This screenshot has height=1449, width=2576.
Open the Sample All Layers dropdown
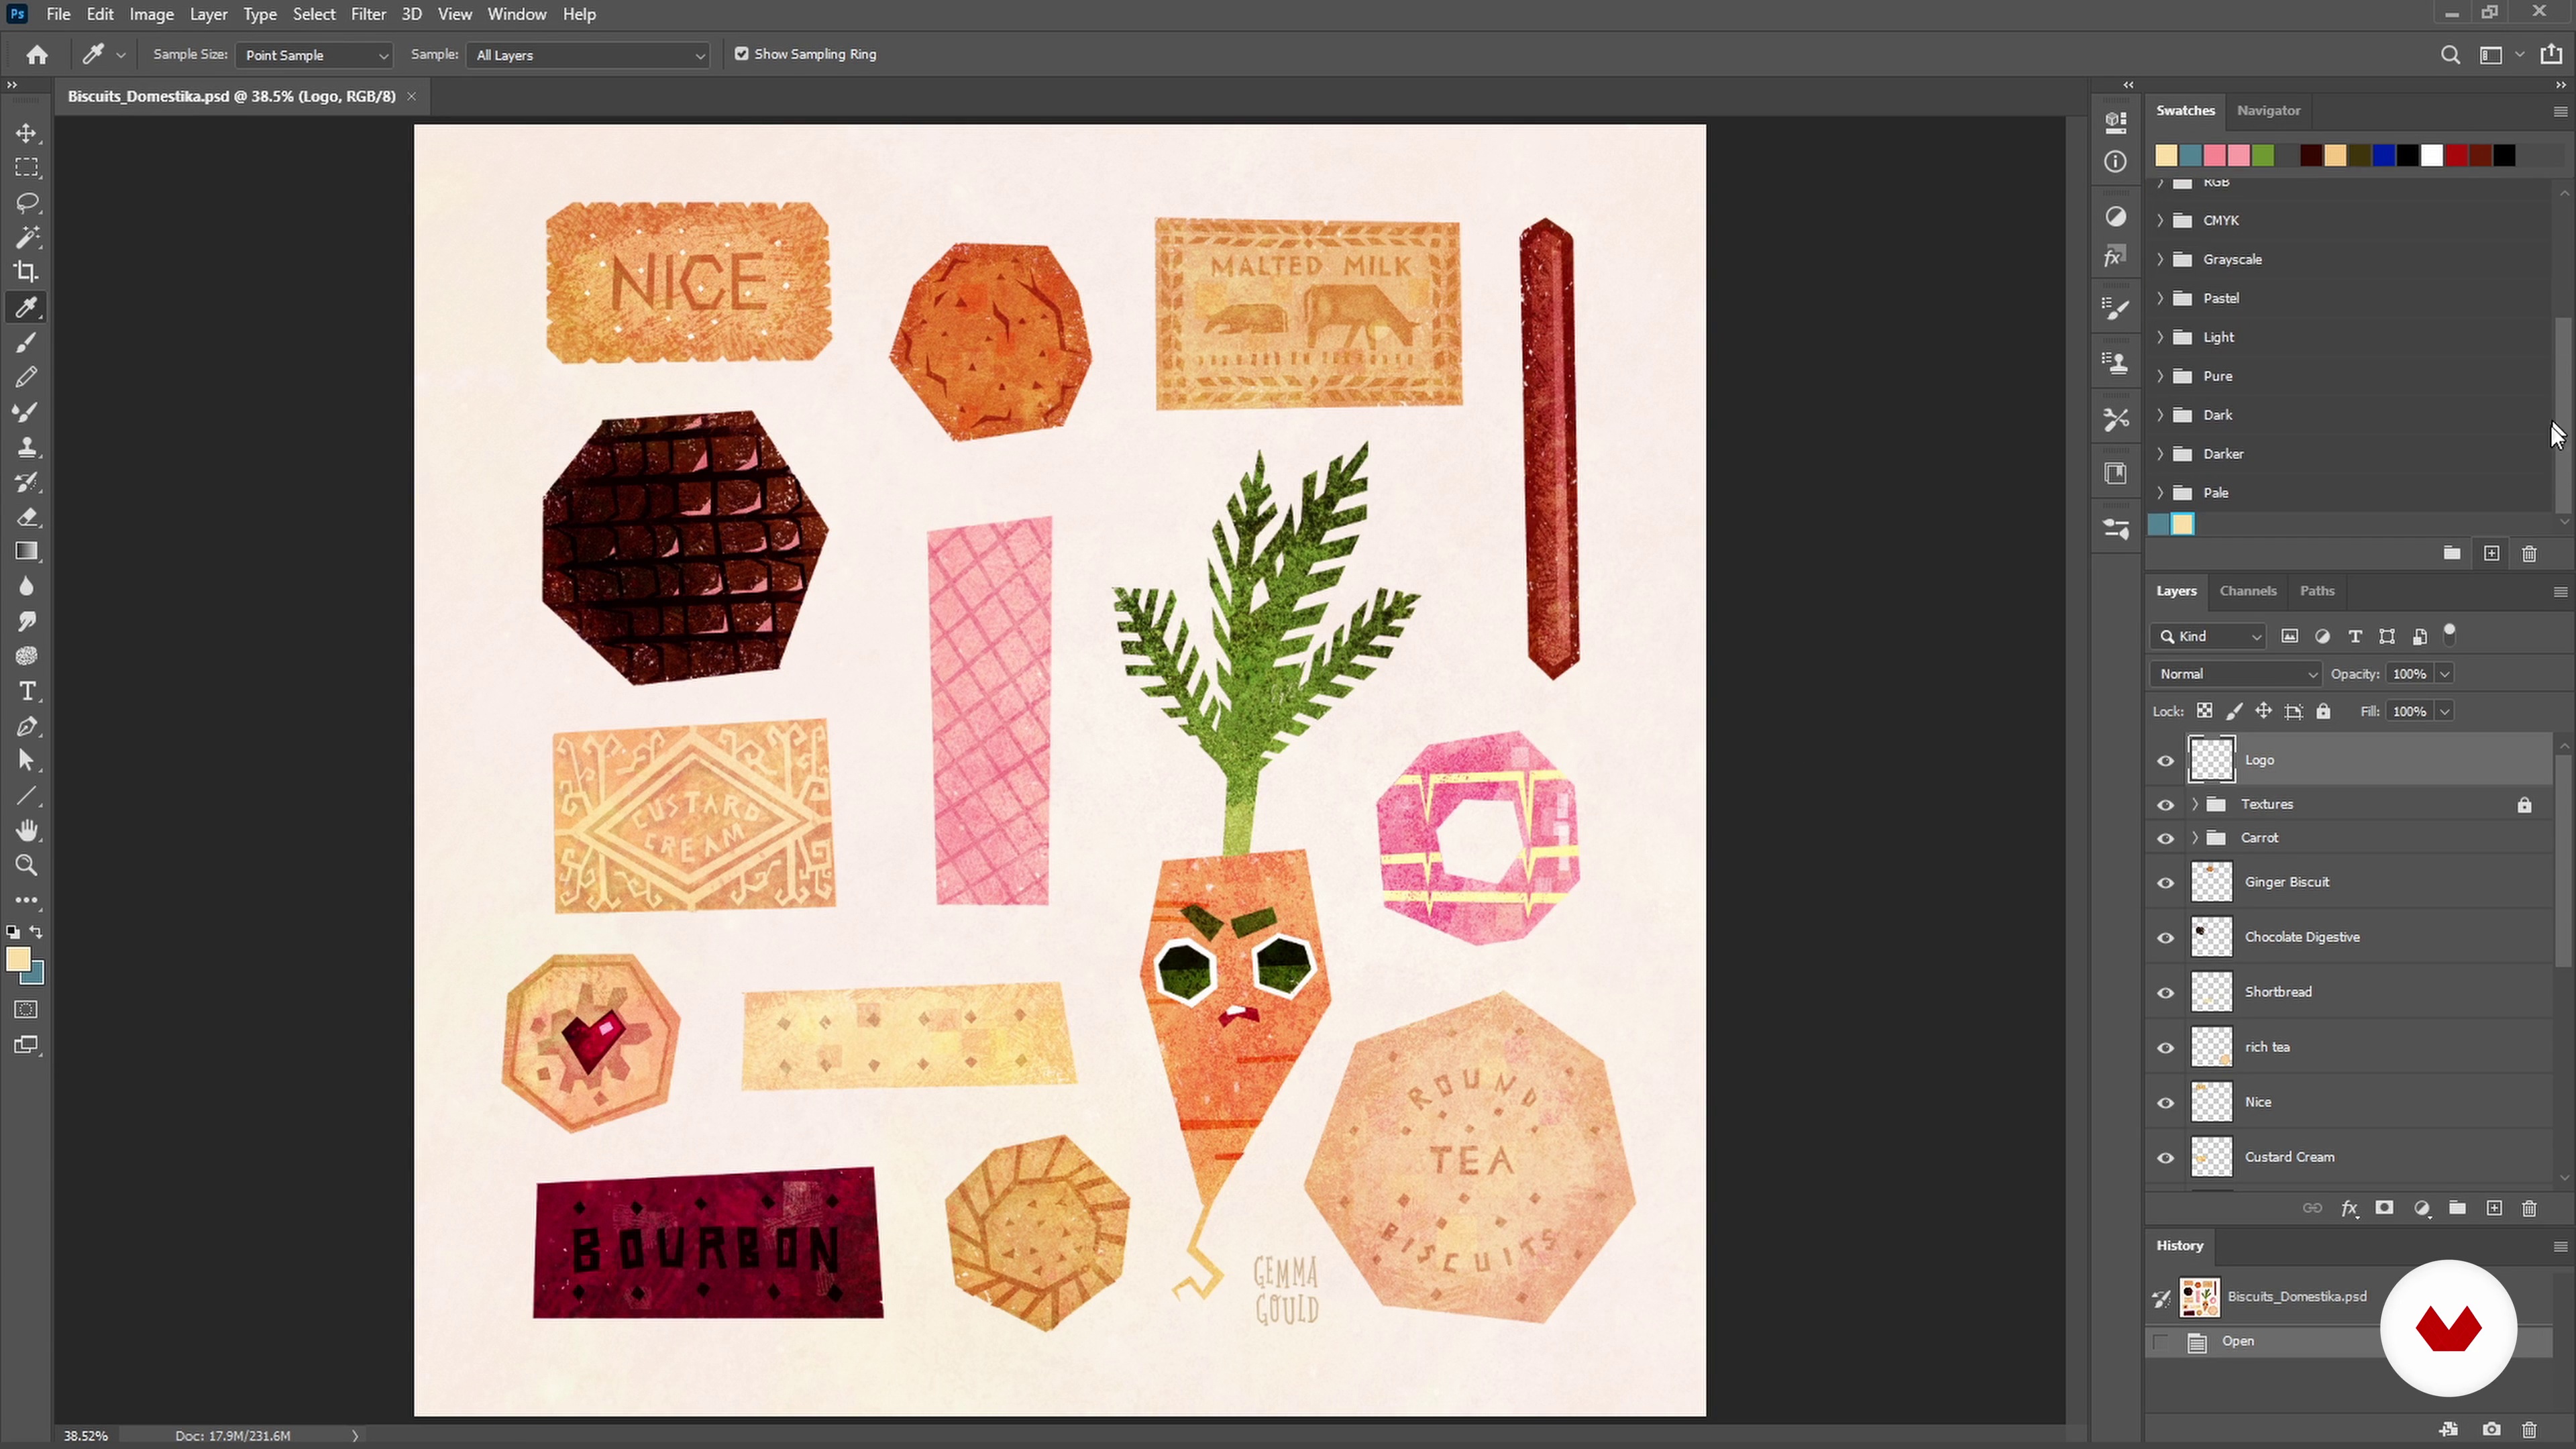pos(588,55)
